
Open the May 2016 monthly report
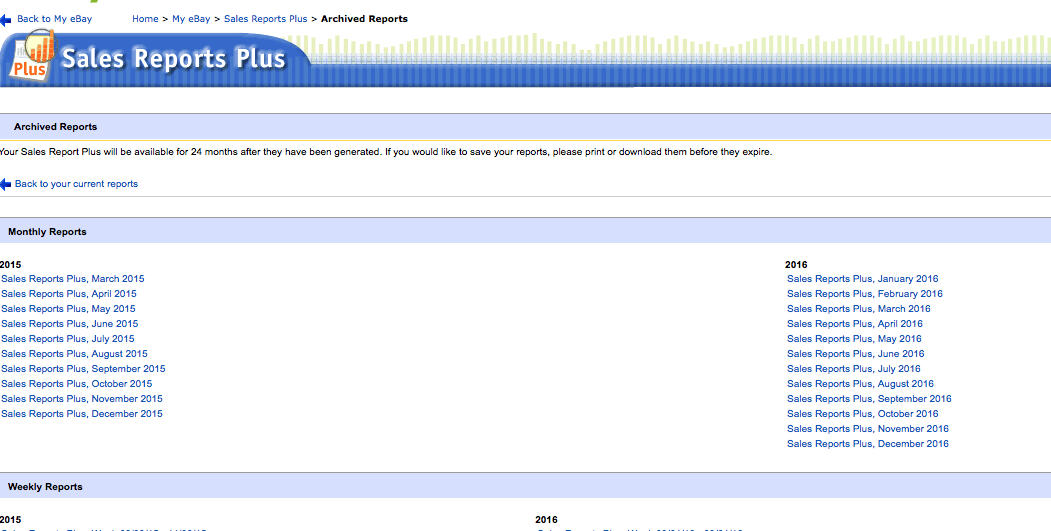pos(854,339)
